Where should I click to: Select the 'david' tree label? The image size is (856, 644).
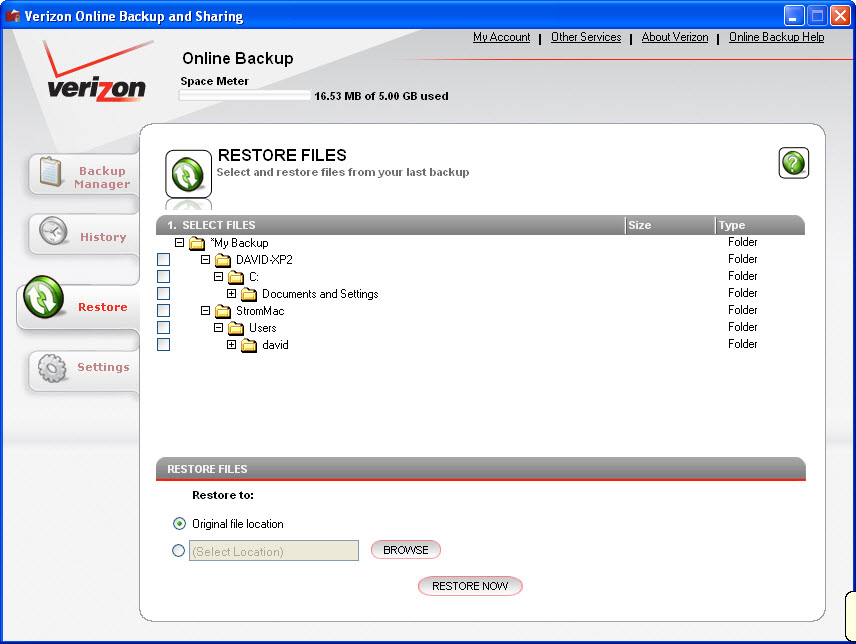point(275,345)
